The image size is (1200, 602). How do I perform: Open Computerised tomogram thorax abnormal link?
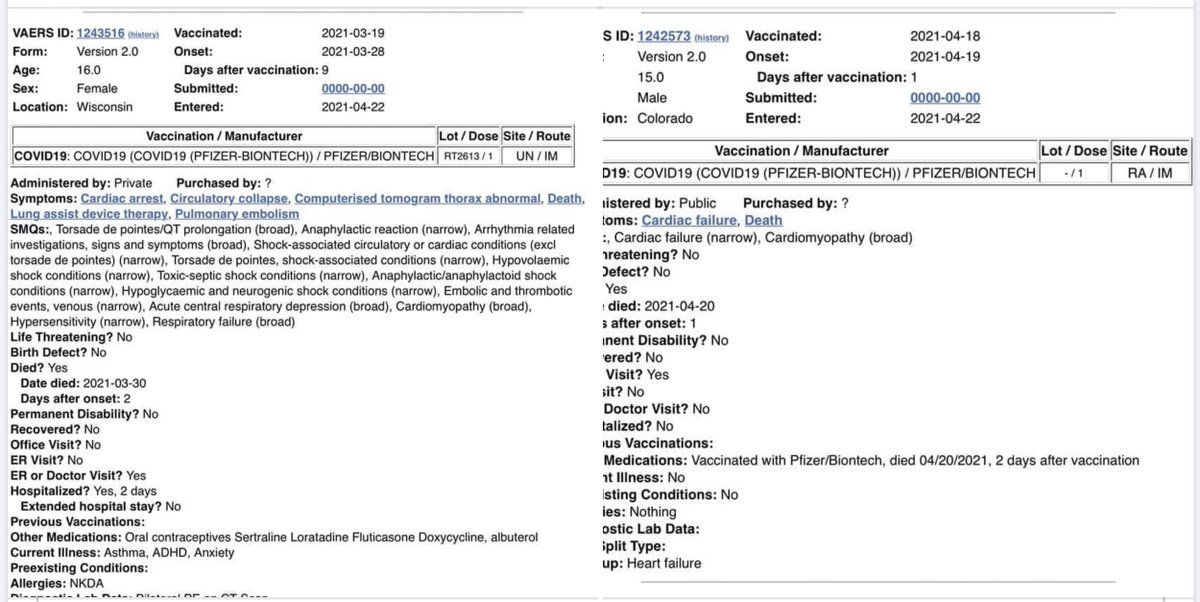[418, 199]
